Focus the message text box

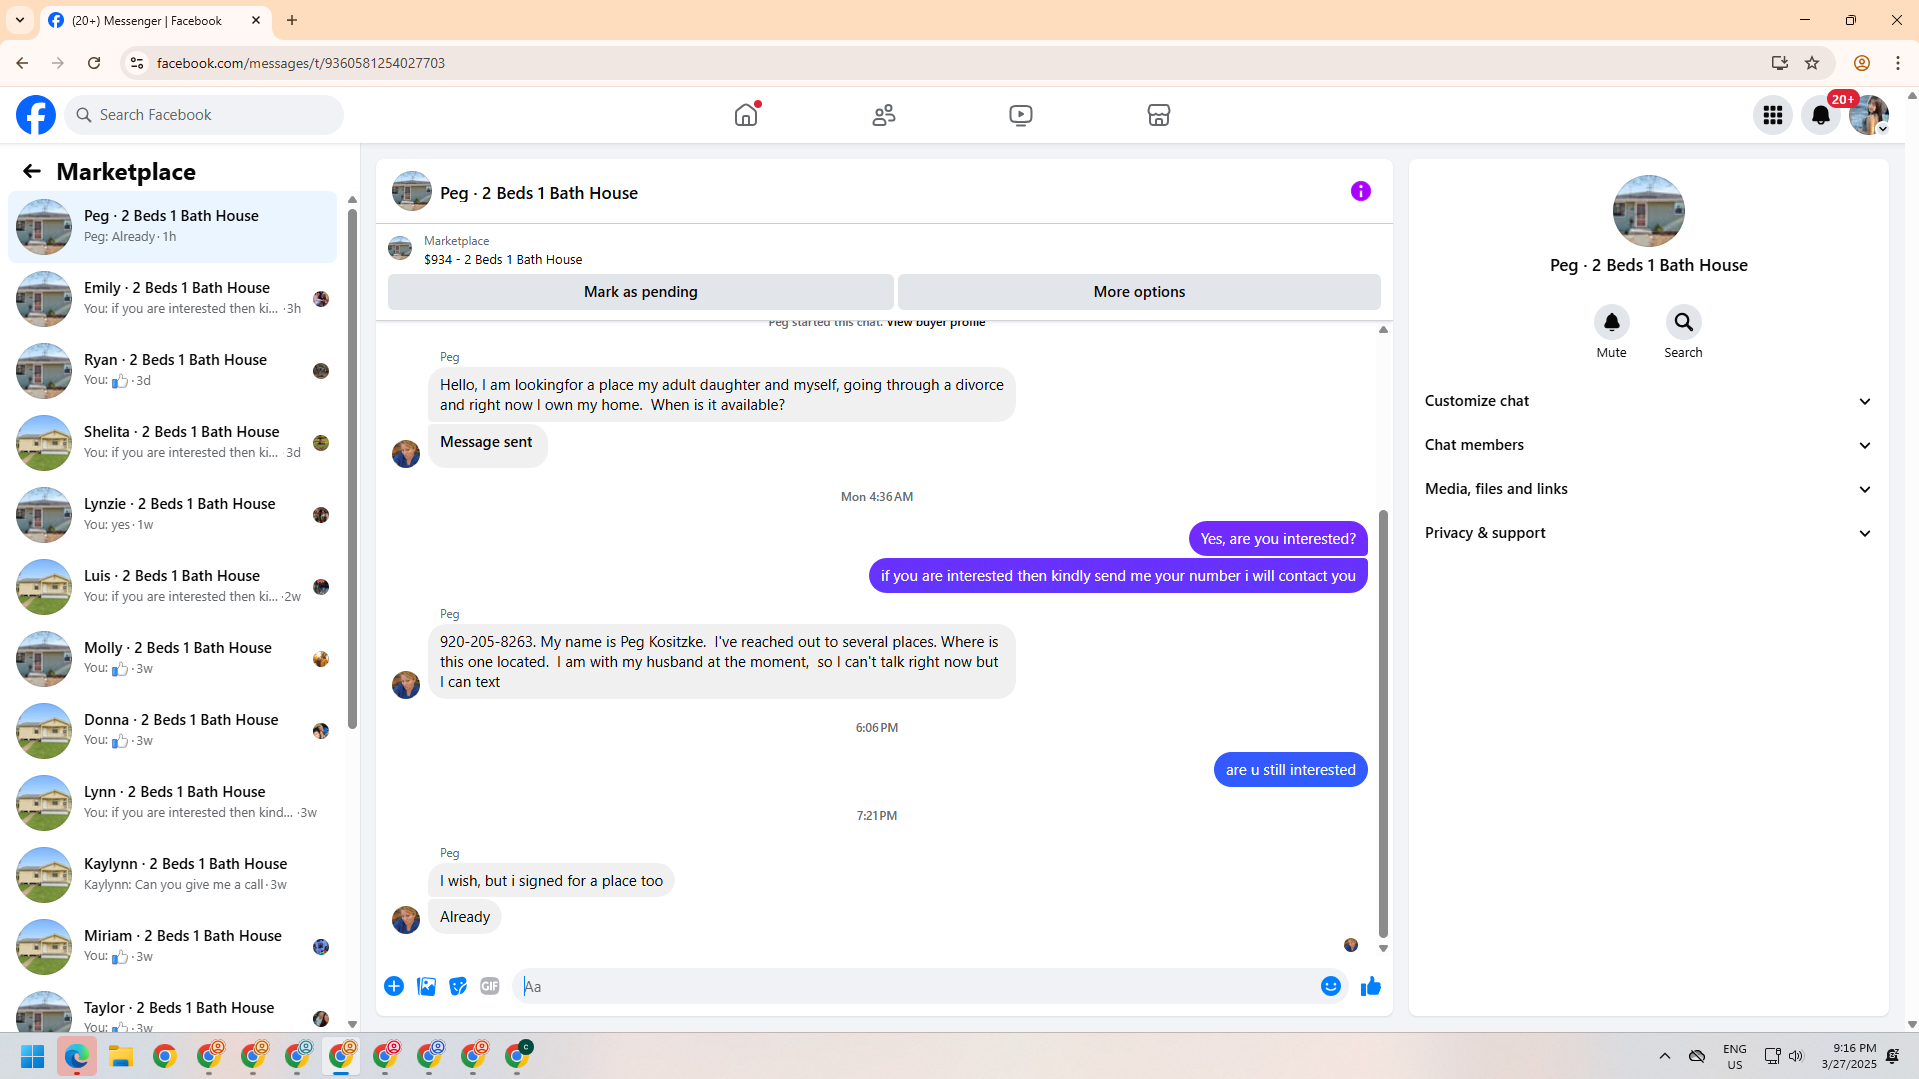point(916,987)
